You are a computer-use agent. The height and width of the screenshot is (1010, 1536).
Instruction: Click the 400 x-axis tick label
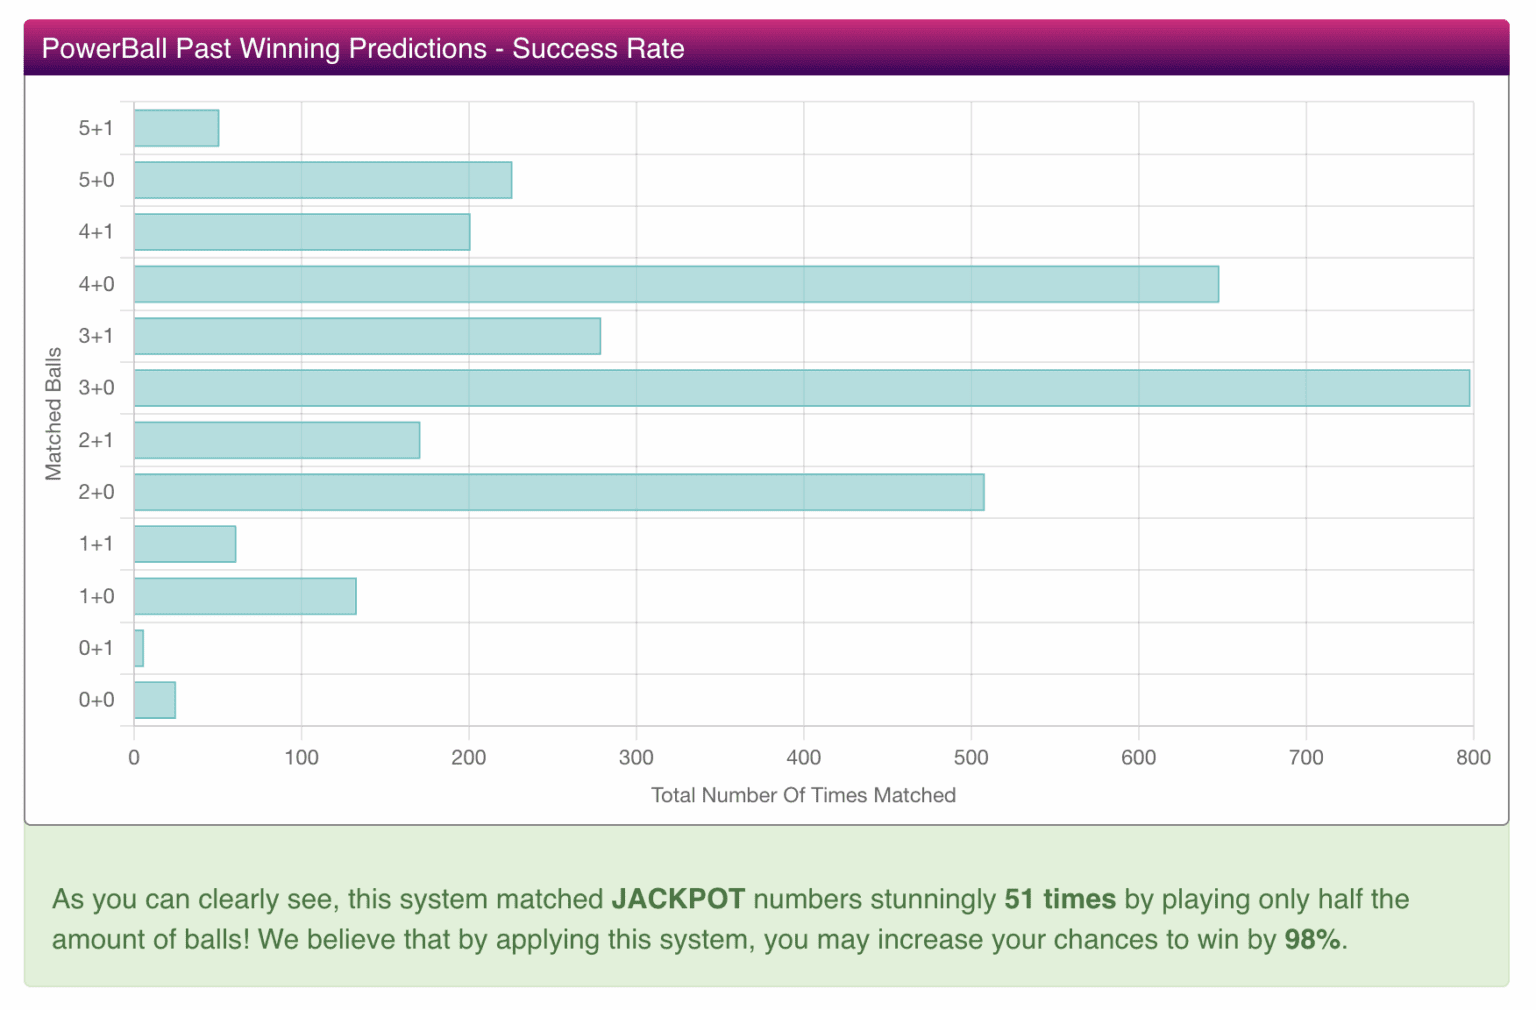pyautogui.click(x=803, y=757)
